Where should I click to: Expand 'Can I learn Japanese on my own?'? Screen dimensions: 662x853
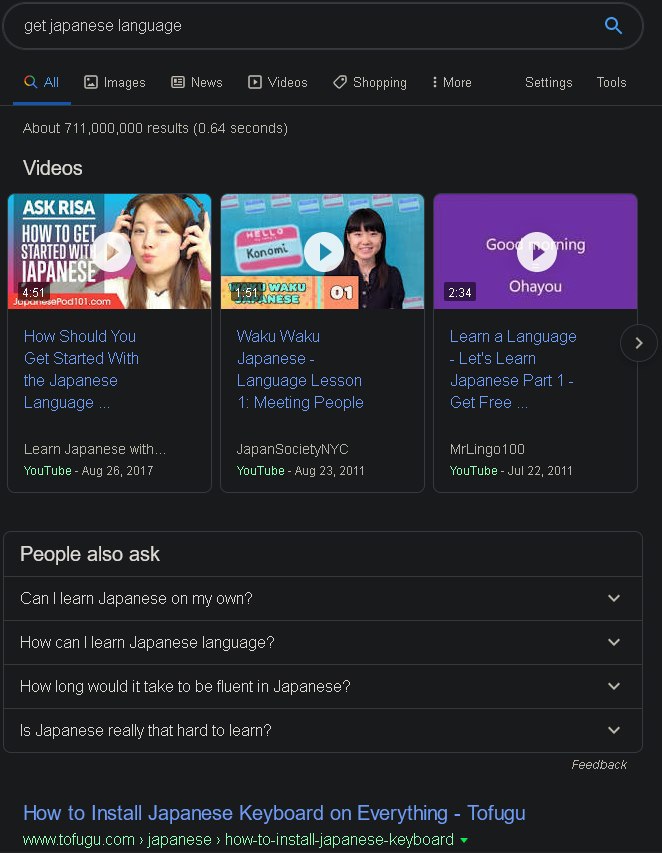323,598
